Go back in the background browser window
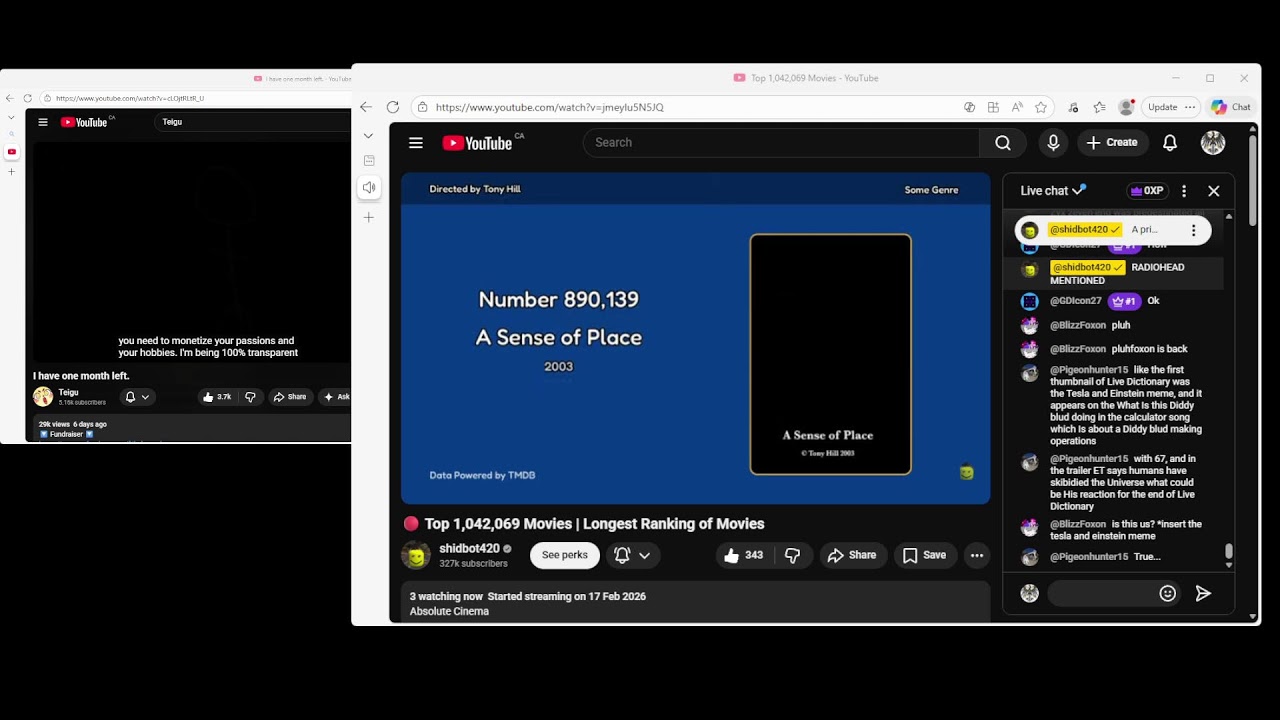 coord(10,98)
